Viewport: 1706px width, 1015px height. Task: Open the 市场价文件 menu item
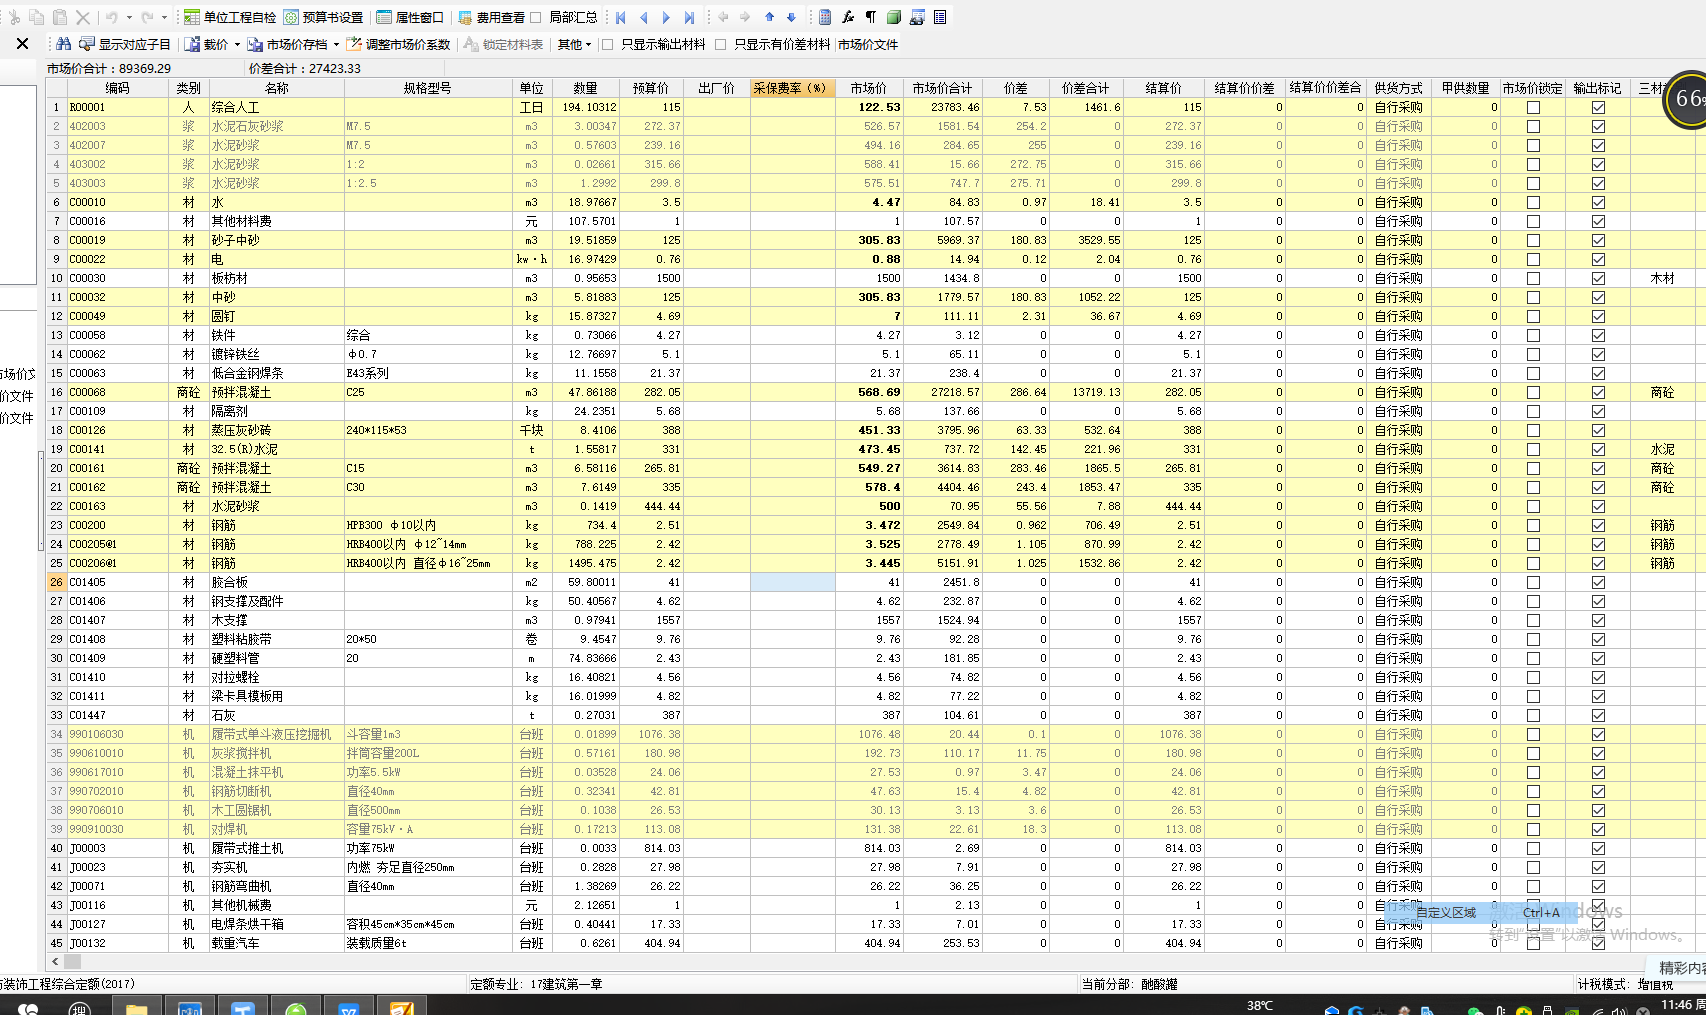click(x=868, y=44)
